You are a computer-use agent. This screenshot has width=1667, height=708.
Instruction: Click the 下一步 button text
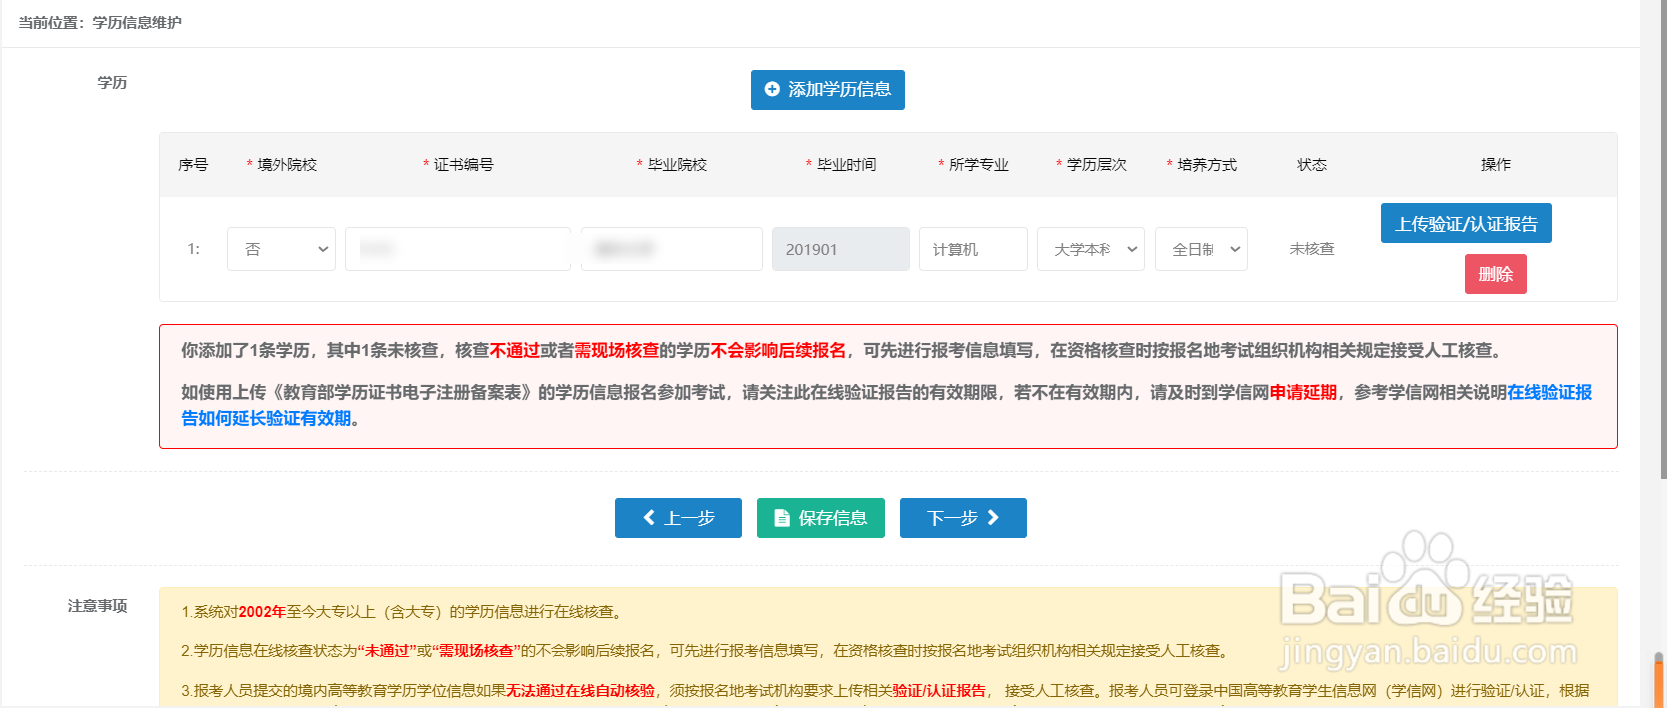coord(952,518)
